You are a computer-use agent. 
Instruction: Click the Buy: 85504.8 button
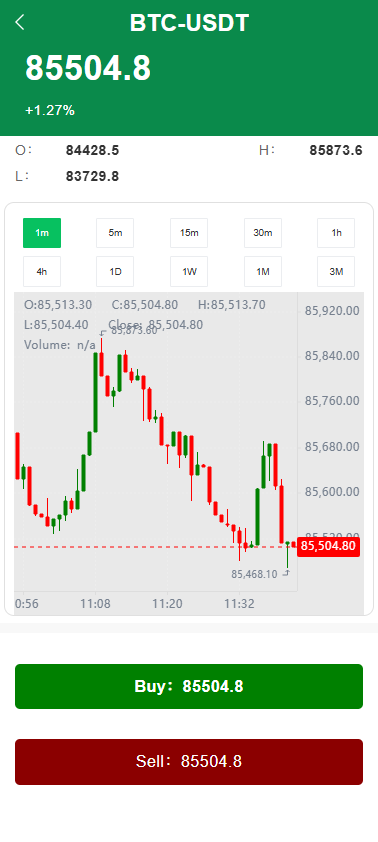pos(189,686)
